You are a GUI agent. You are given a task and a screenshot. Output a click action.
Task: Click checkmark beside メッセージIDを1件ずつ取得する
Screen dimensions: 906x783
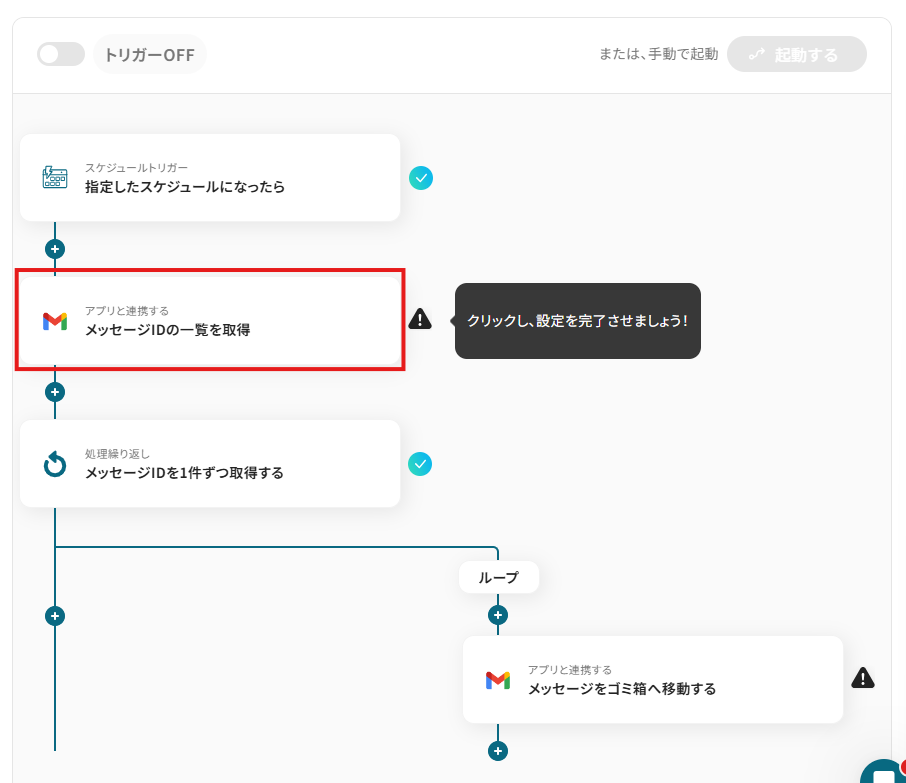coord(420,464)
